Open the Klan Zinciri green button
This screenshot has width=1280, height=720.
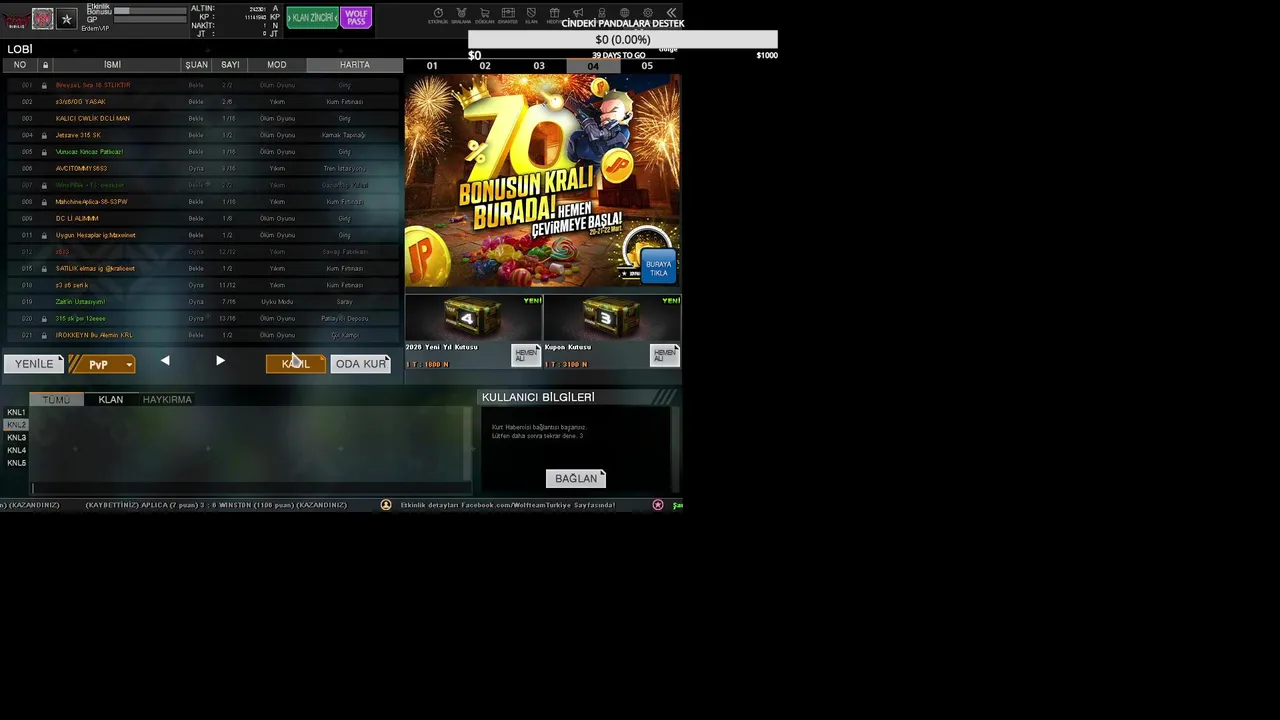point(312,18)
